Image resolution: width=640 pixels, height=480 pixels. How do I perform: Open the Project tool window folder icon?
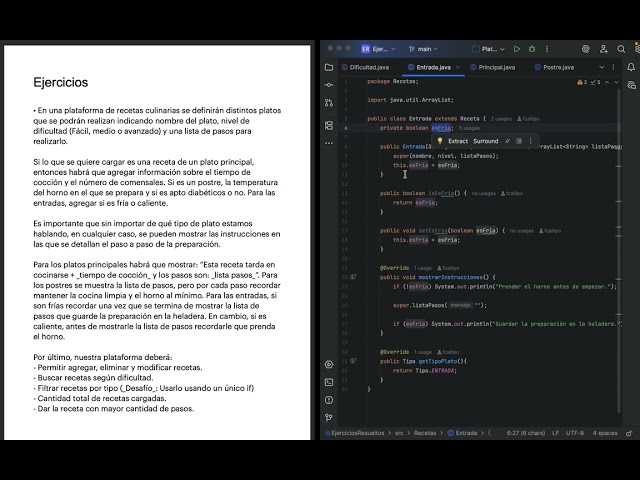329,67
